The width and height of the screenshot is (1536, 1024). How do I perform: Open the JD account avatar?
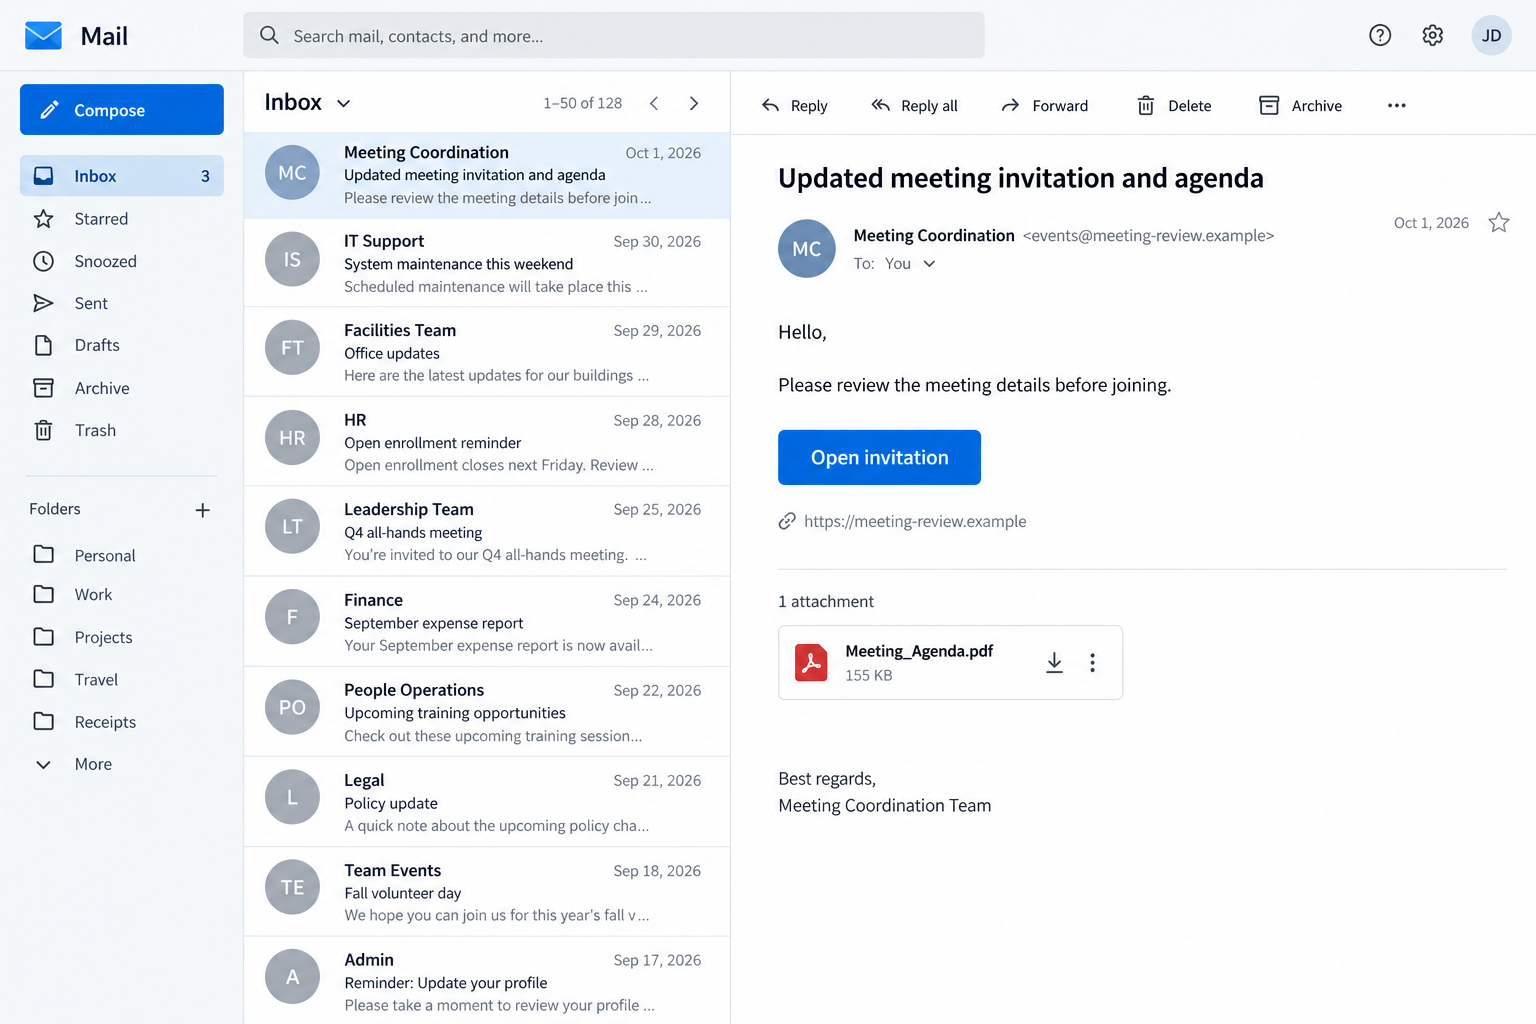pyautogui.click(x=1491, y=36)
